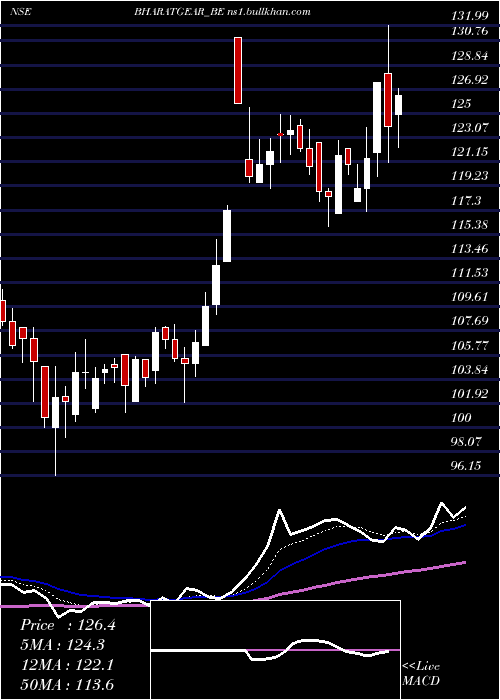Click the 128.84 price axis label

468,57
